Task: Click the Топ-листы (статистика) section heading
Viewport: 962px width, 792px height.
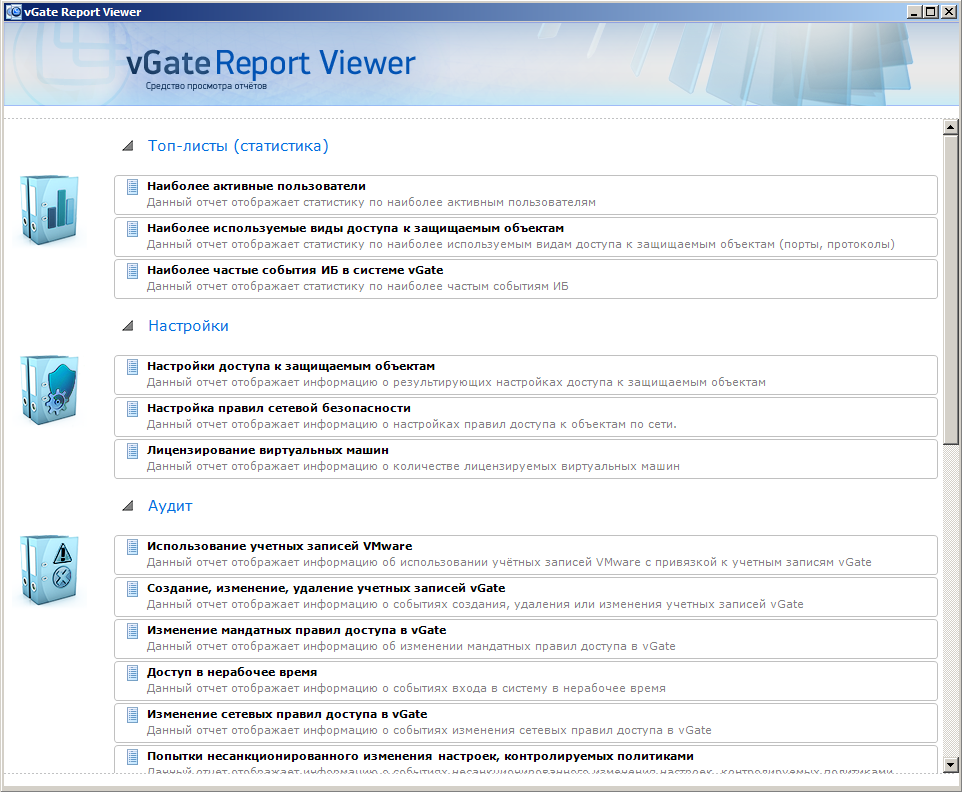Action: tap(238, 146)
